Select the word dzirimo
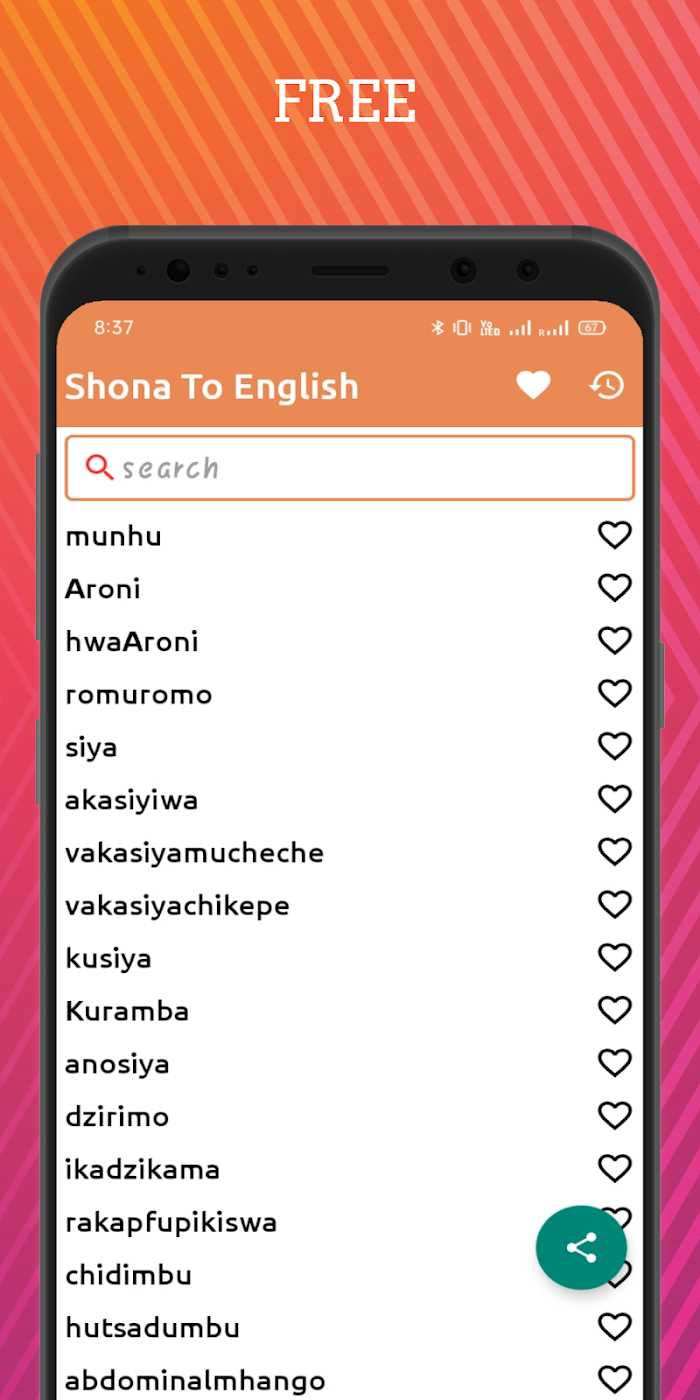 [x=117, y=1117]
